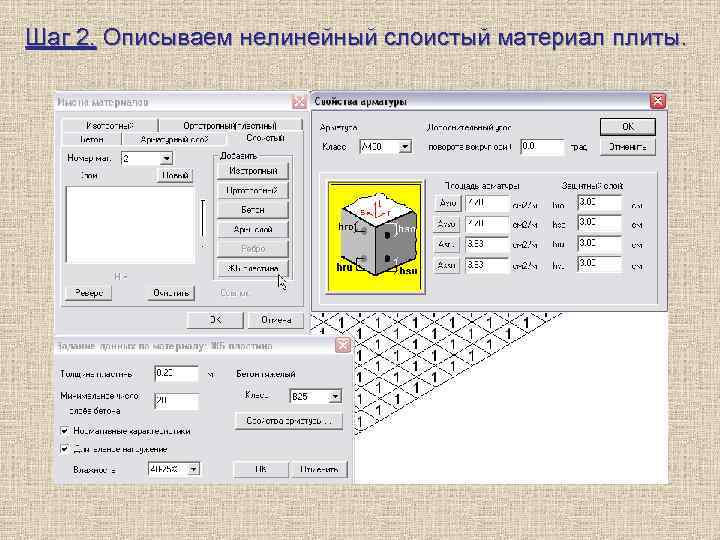Click the hso protective layer field
Image resolution: width=720 pixels, height=540 pixels.
600,223
